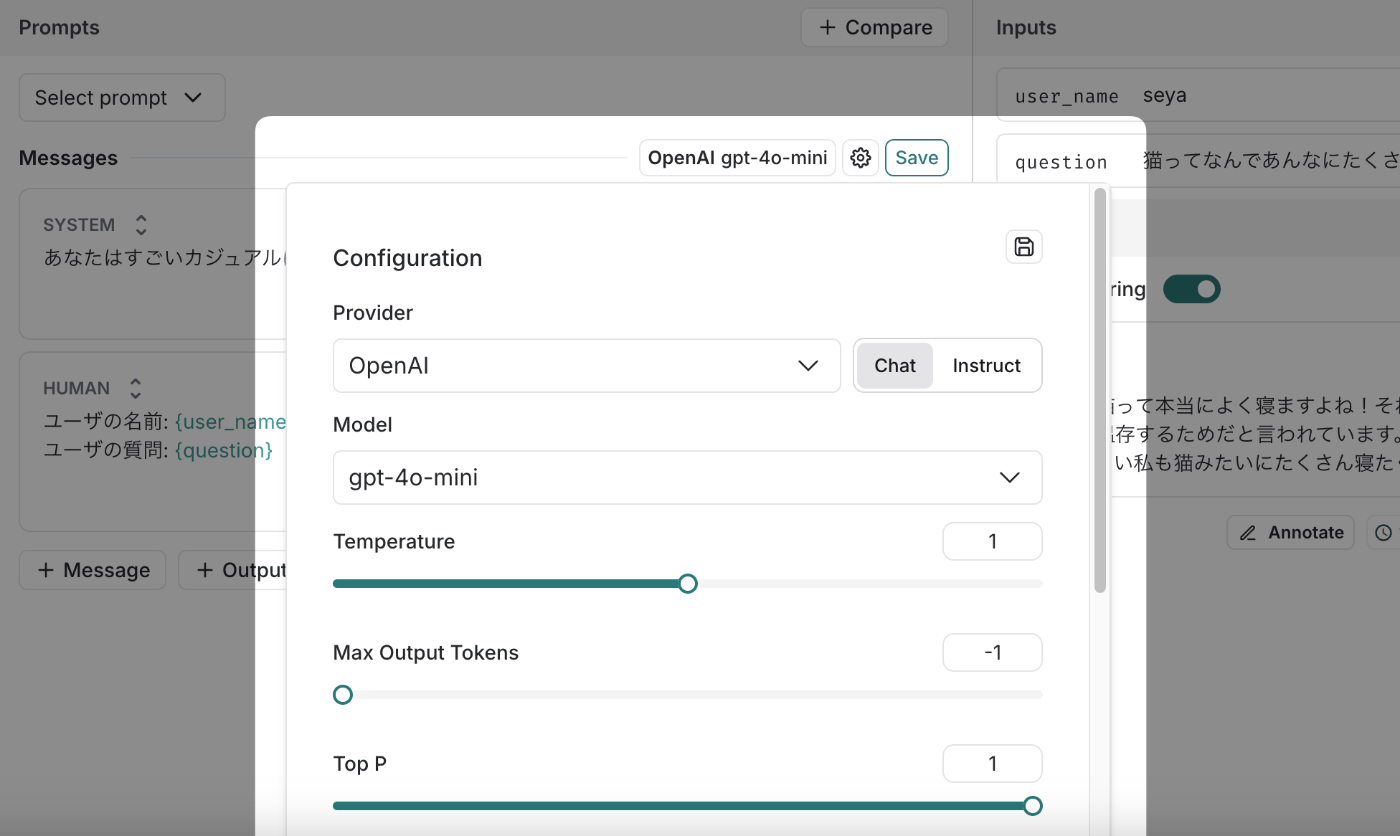This screenshot has width=1400, height=836.
Task: Select the Chat mode tab
Action: pyautogui.click(x=895, y=366)
